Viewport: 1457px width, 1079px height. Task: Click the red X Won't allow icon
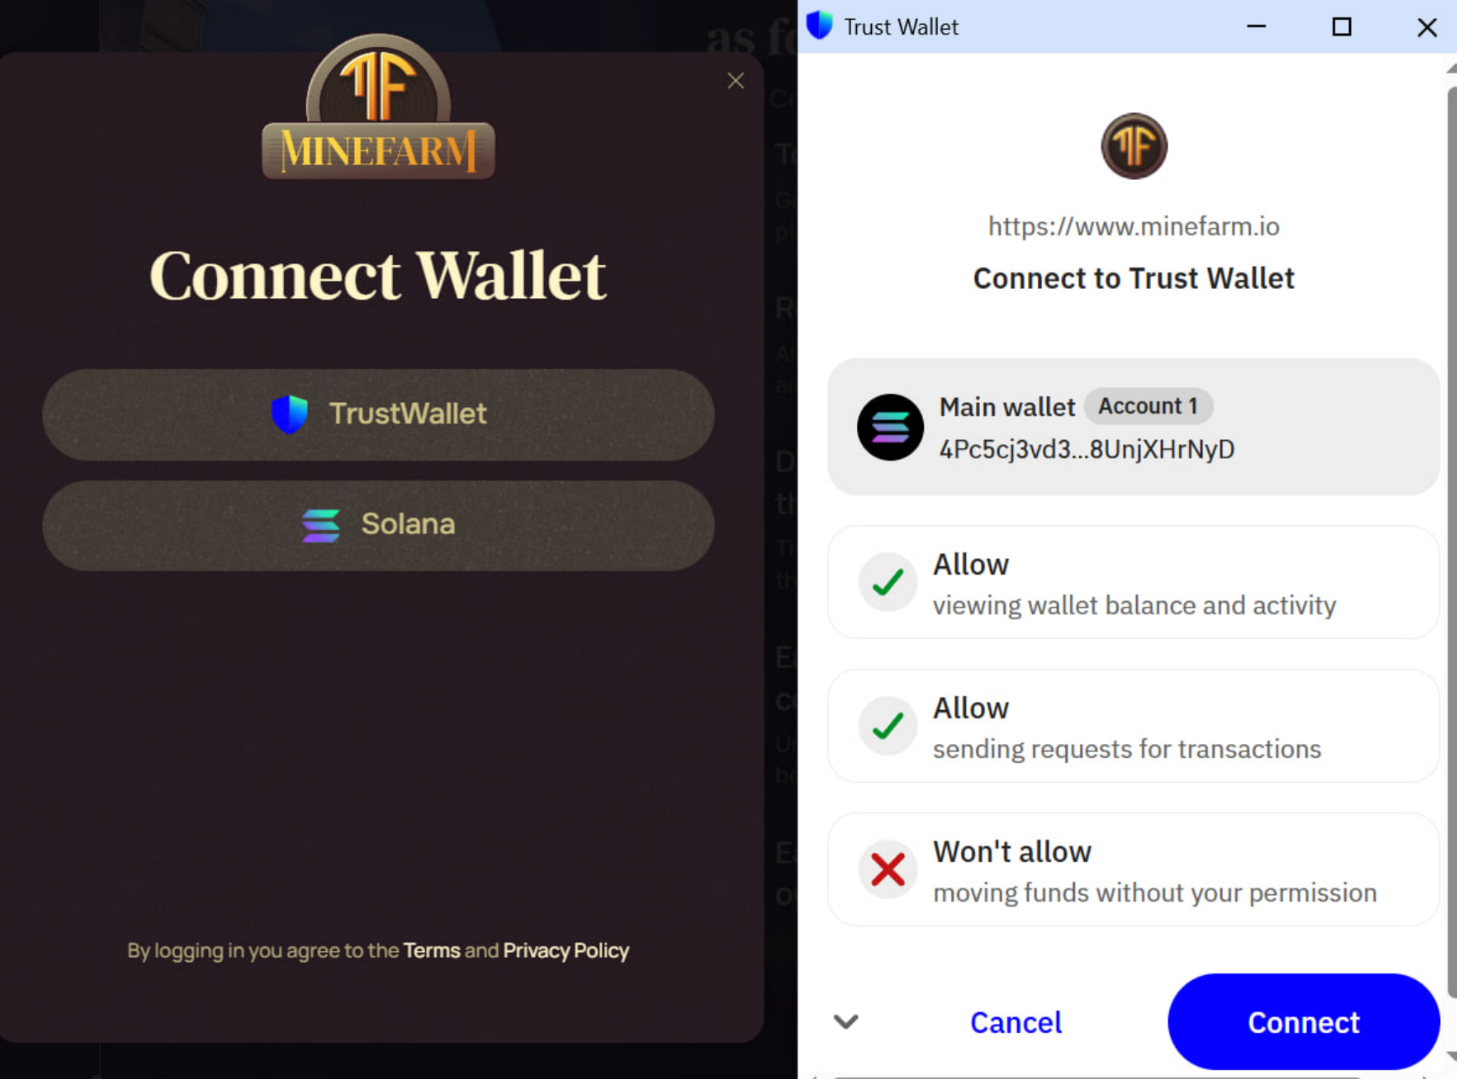888,869
